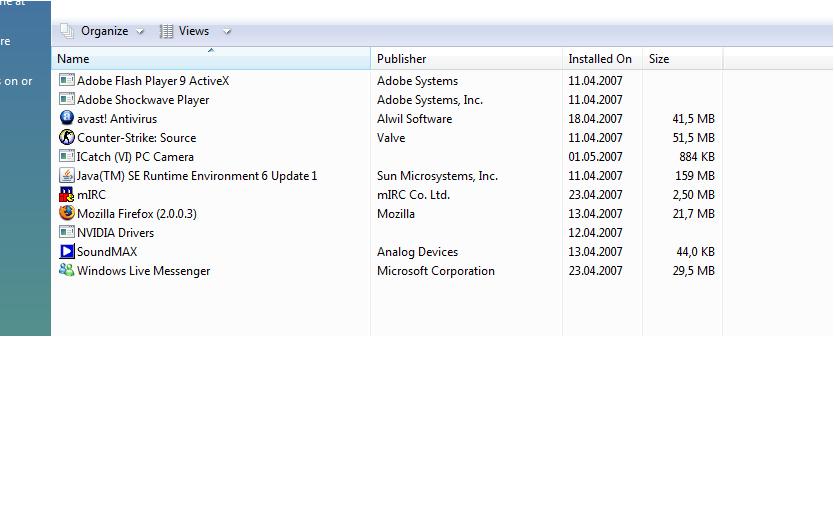Select the Windows Live Messenger name

[x=144, y=271]
